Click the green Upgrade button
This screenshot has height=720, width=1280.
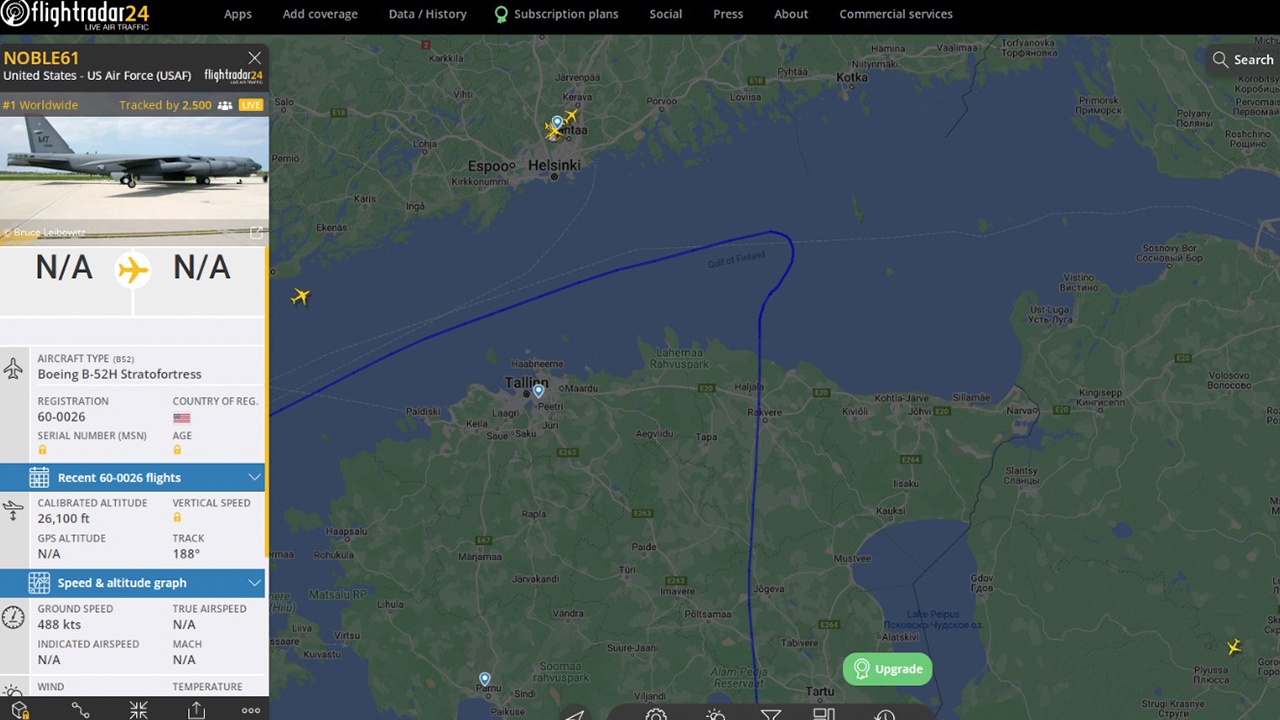[888, 669]
